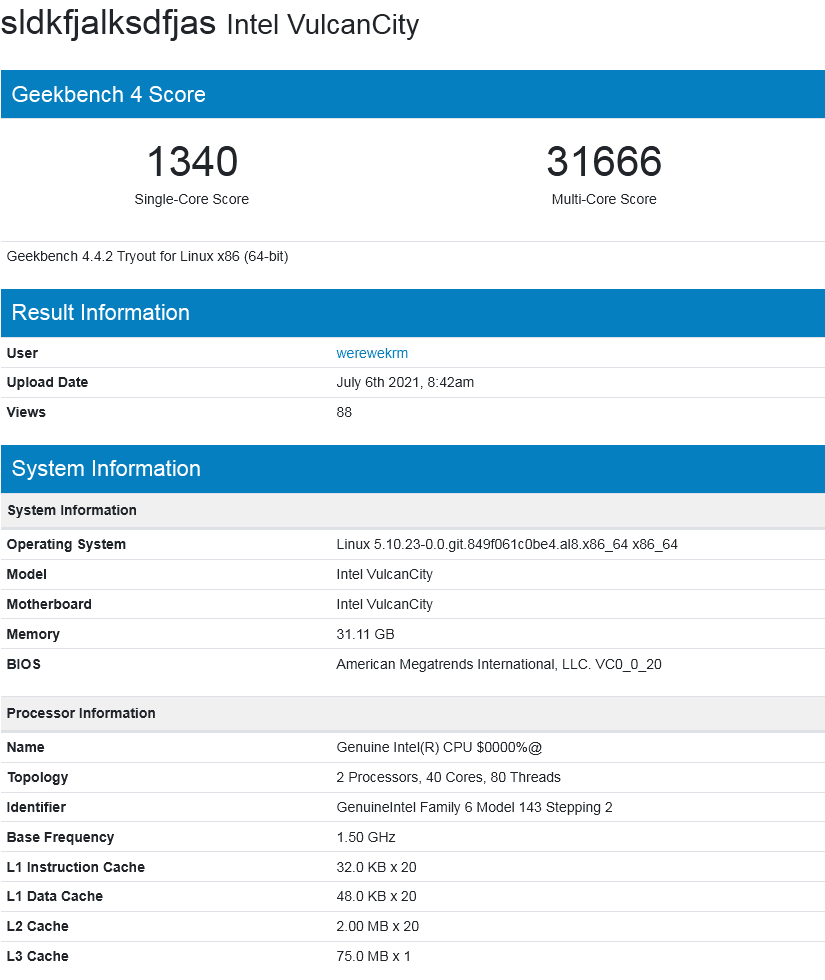825x980 pixels.
Task: Click the Upload Date label
Action: click(x=48, y=382)
